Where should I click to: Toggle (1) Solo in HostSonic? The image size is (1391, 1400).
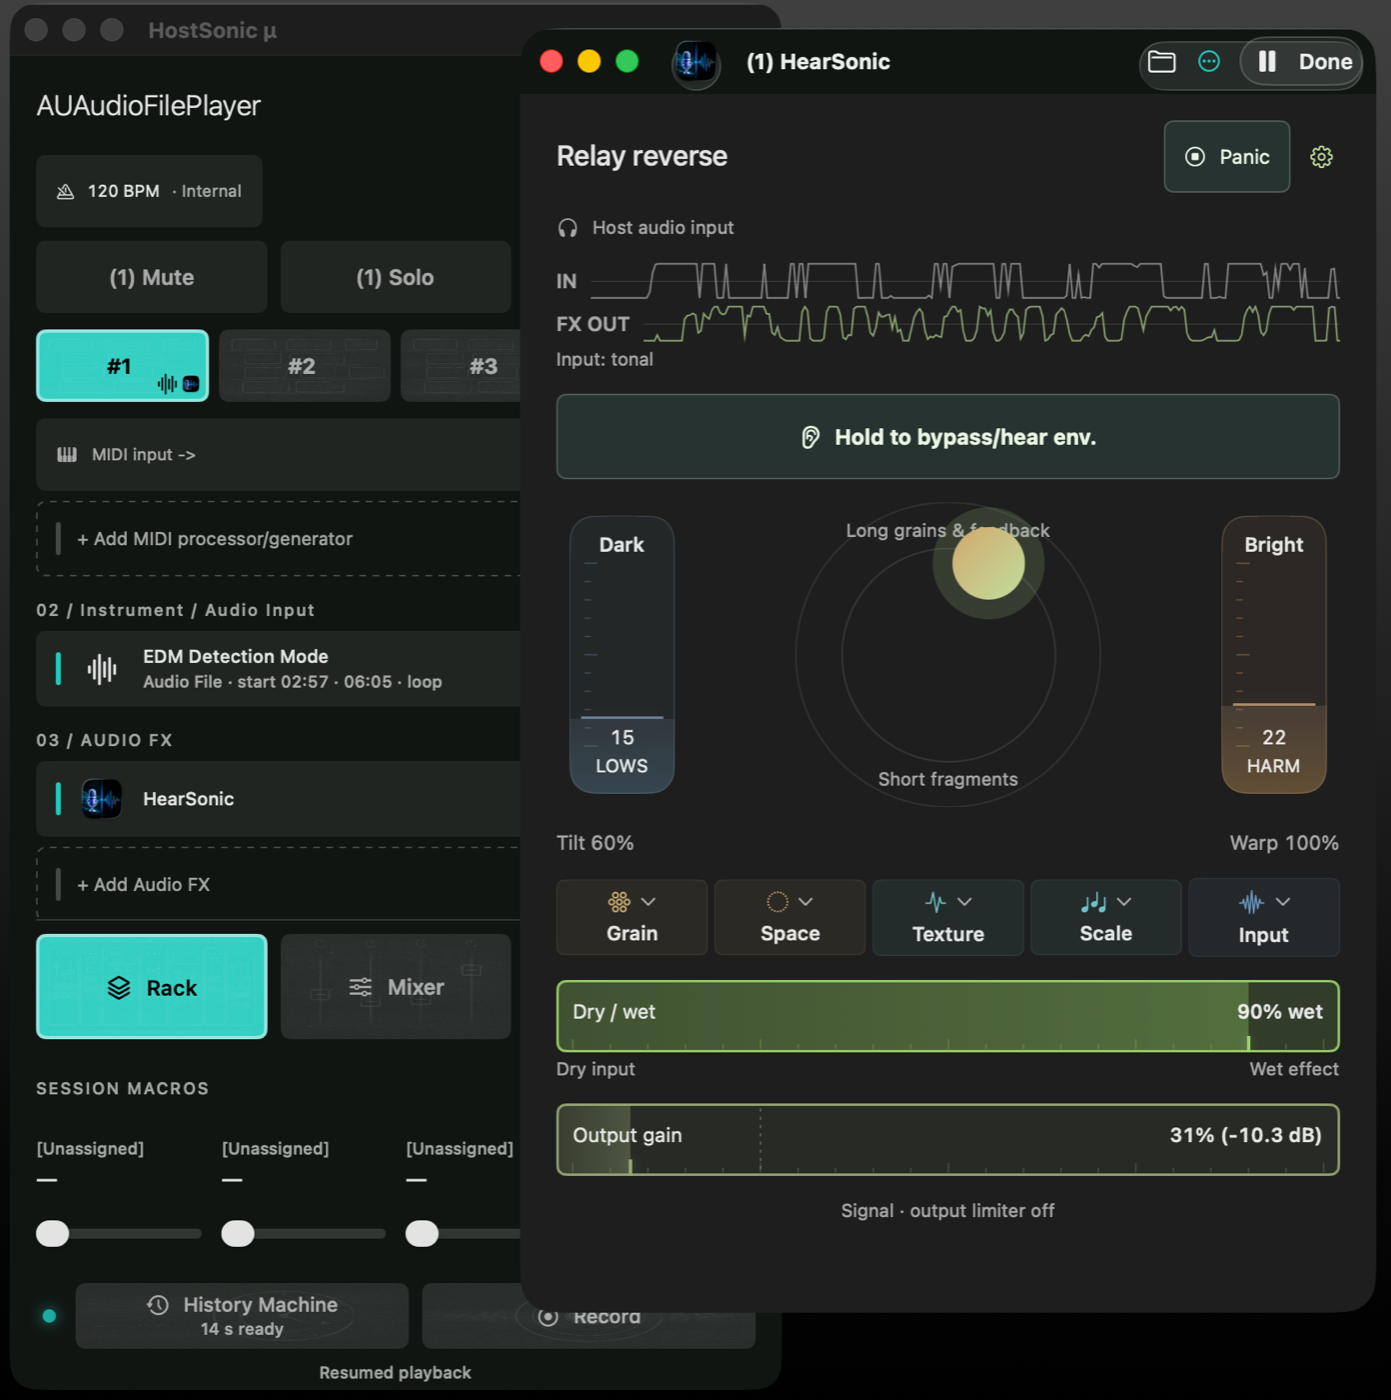click(x=395, y=277)
